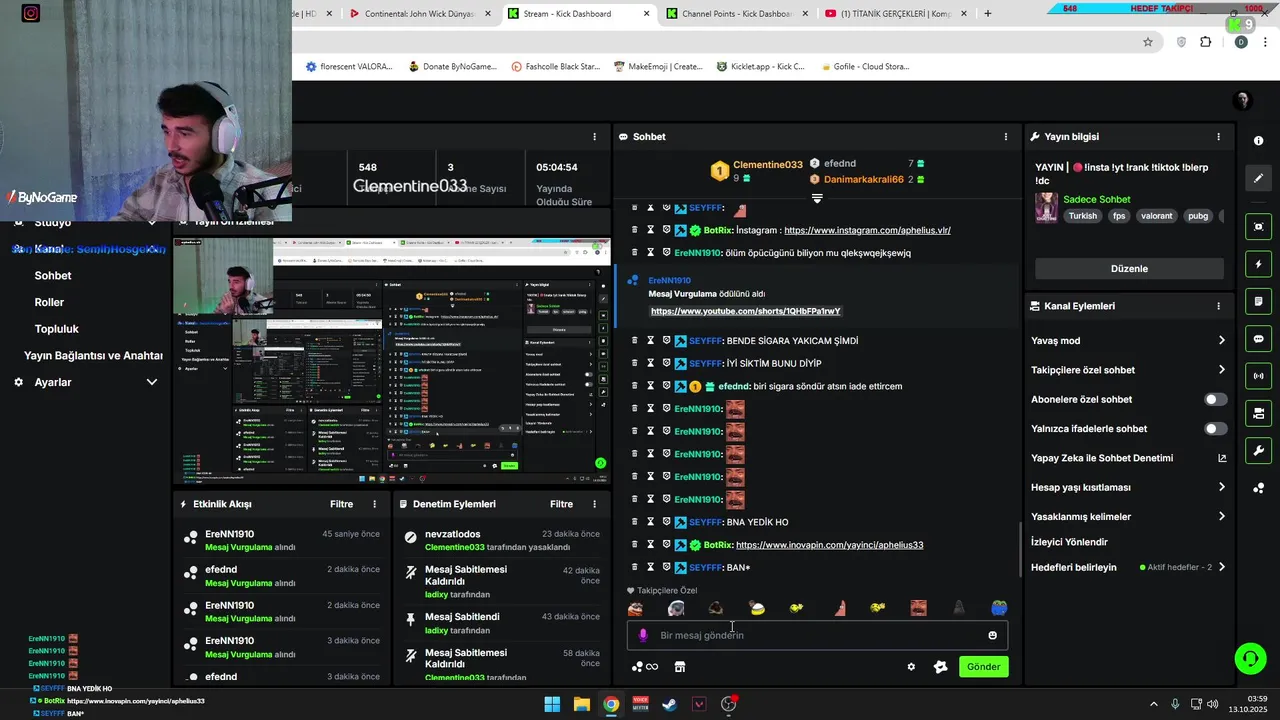This screenshot has height=720, width=1280.
Task: Toggle the document notes panel icon
Action: click(x=1259, y=301)
